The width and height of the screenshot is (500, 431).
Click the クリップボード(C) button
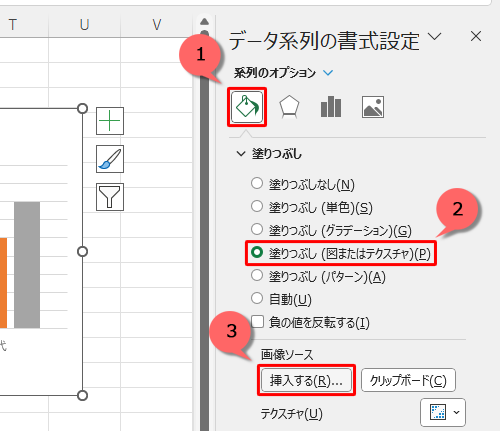(x=408, y=380)
